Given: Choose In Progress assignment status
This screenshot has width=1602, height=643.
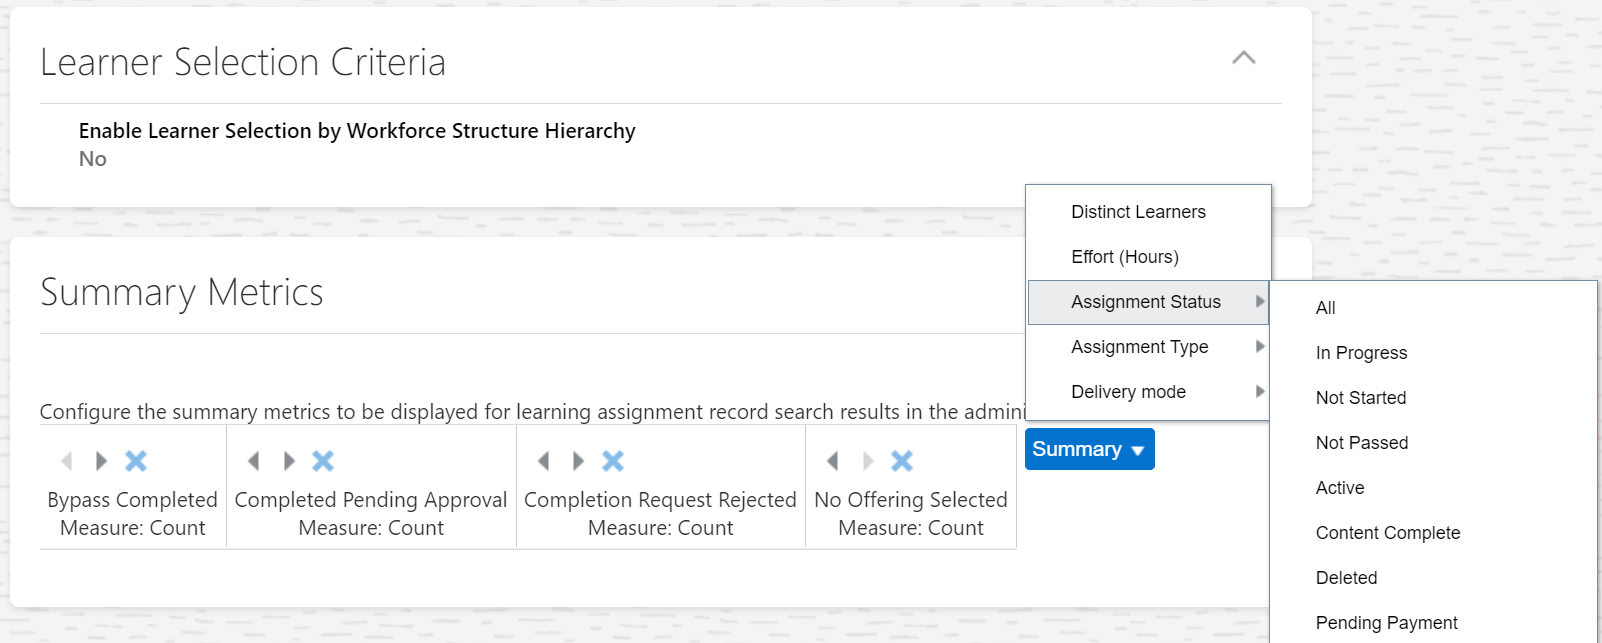Looking at the screenshot, I should click(x=1361, y=353).
